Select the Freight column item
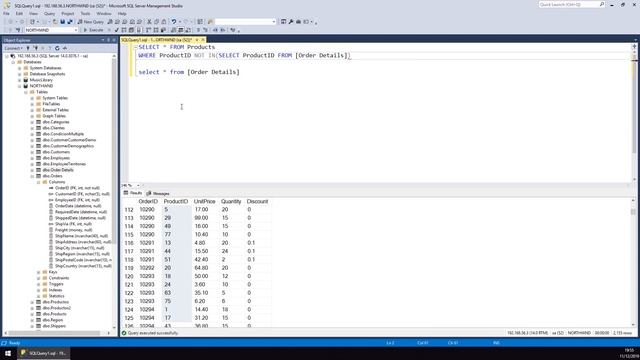 pyautogui.click(x=73, y=230)
